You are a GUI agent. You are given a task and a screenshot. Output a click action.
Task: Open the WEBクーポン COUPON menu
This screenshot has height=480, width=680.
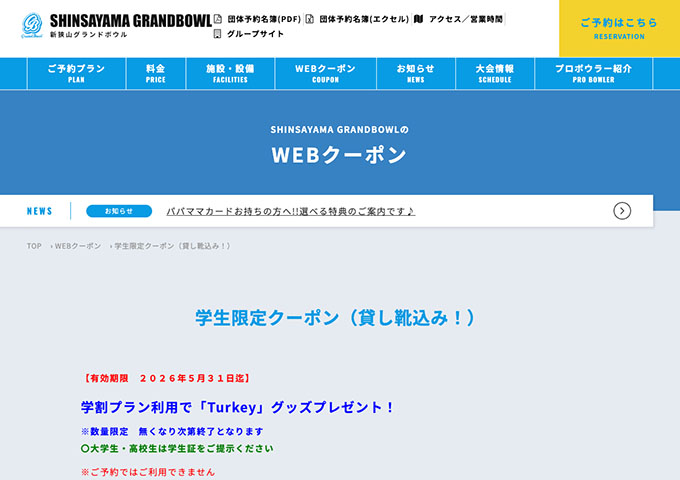(326, 74)
